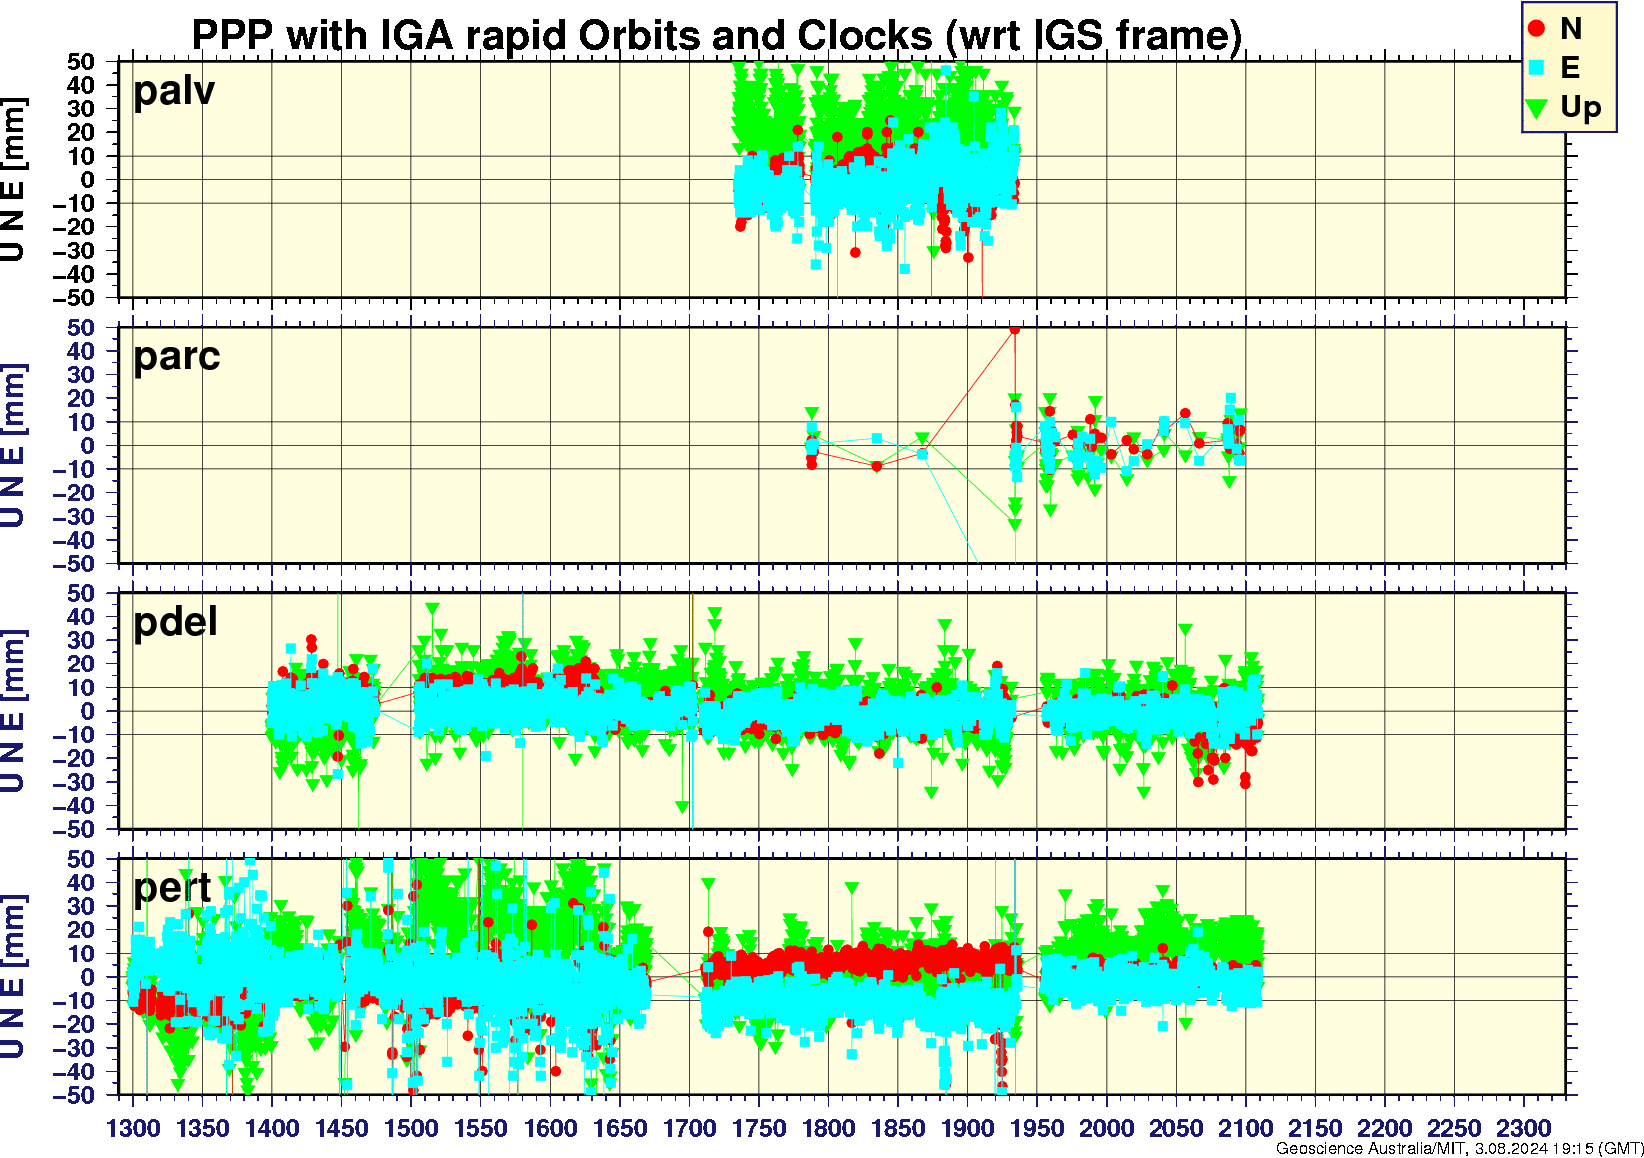This screenshot has width=1644, height=1158.
Task: Click the x-axis tick label 2250
Action: (1454, 1129)
